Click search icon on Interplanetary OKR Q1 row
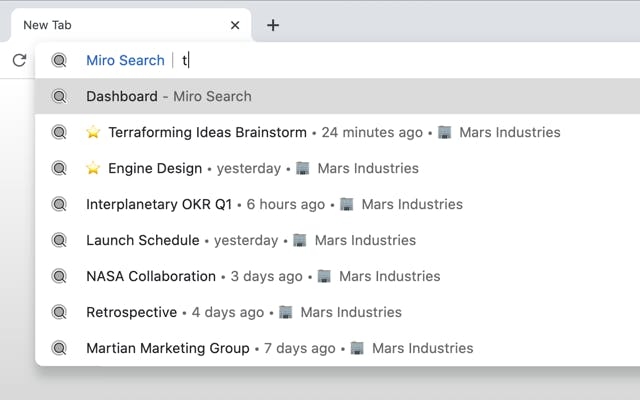 59,204
